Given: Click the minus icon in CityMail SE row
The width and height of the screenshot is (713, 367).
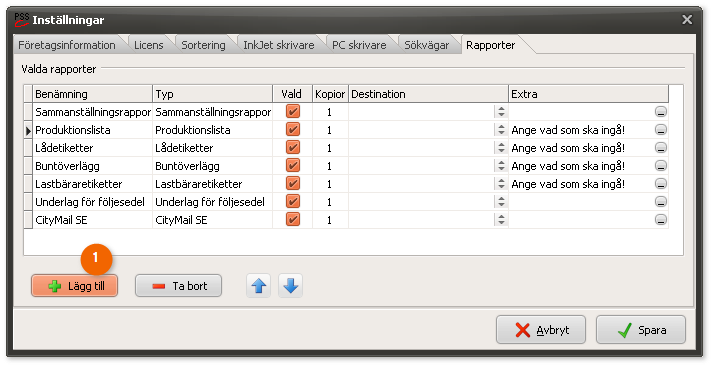Looking at the screenshot, I should coord(661,220).
